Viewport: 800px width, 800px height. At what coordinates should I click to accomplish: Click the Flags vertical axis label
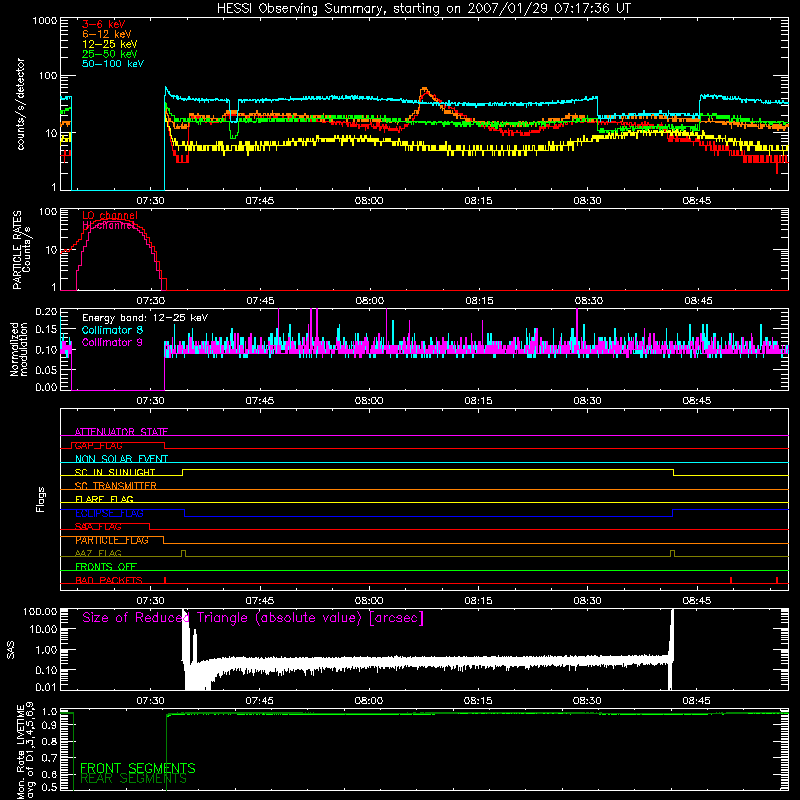[41, 499]
